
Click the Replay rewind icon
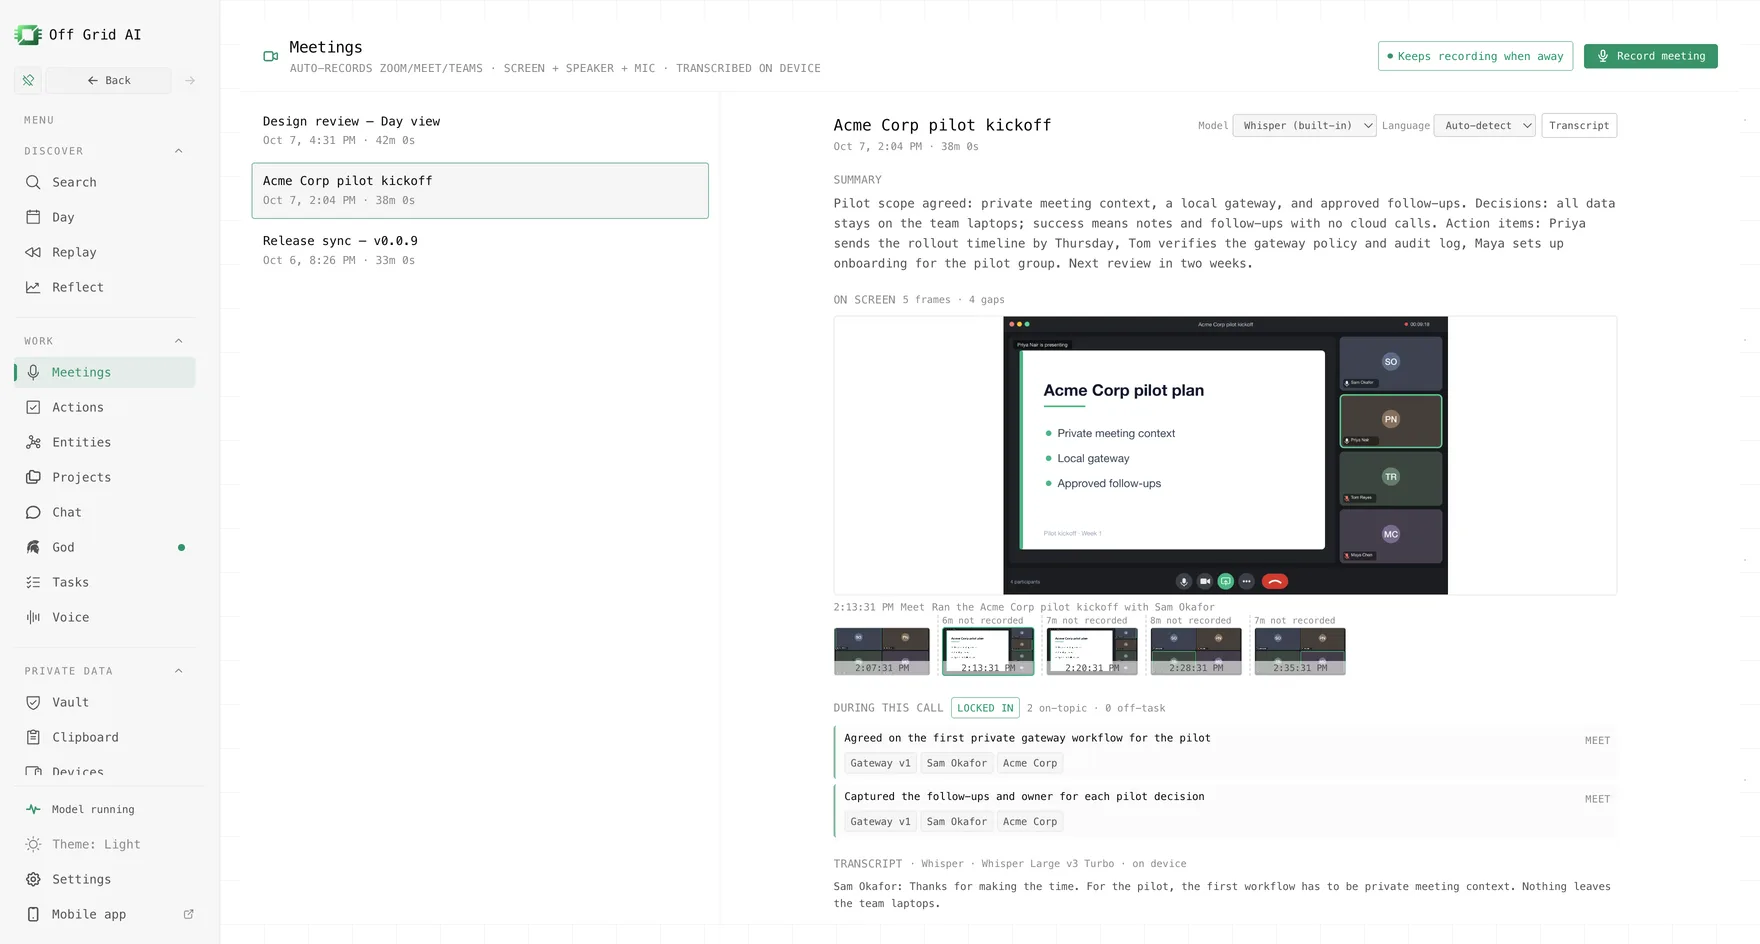pyautogui.click(x=33, y=252)
